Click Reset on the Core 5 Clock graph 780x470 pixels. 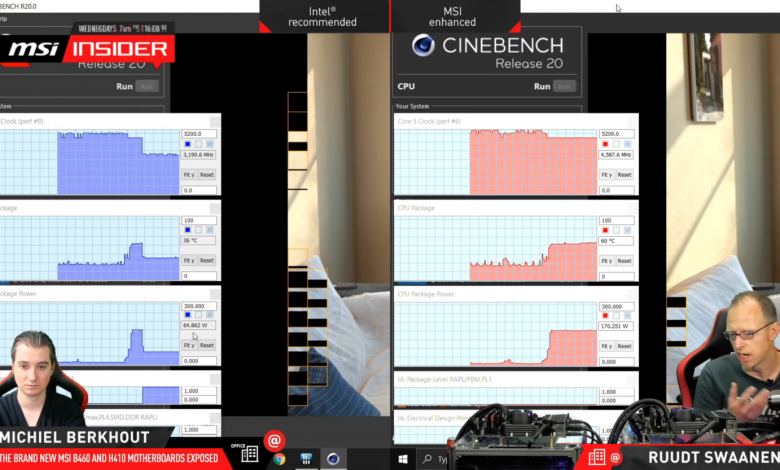point(625,175)
